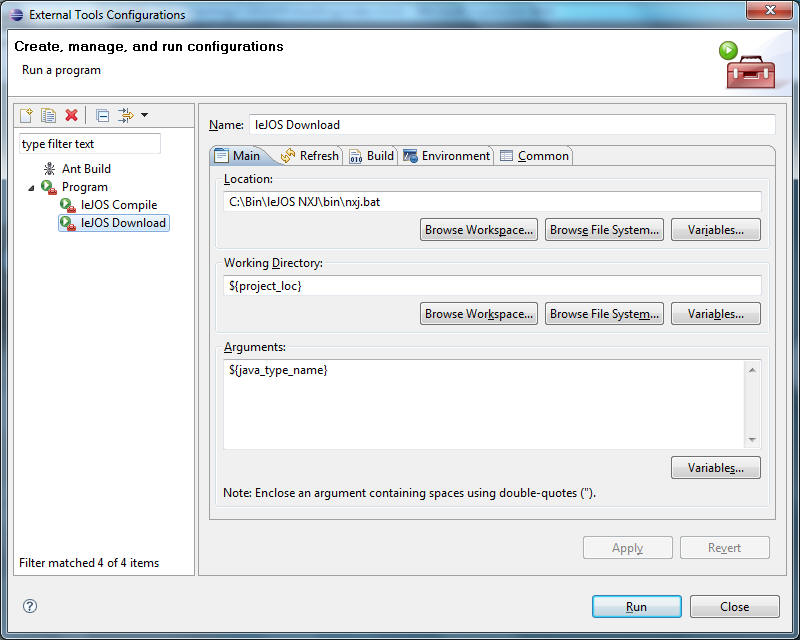Click the Duplicate launch configuration icon
800x640 pixels.
click(x=48, y=115)
